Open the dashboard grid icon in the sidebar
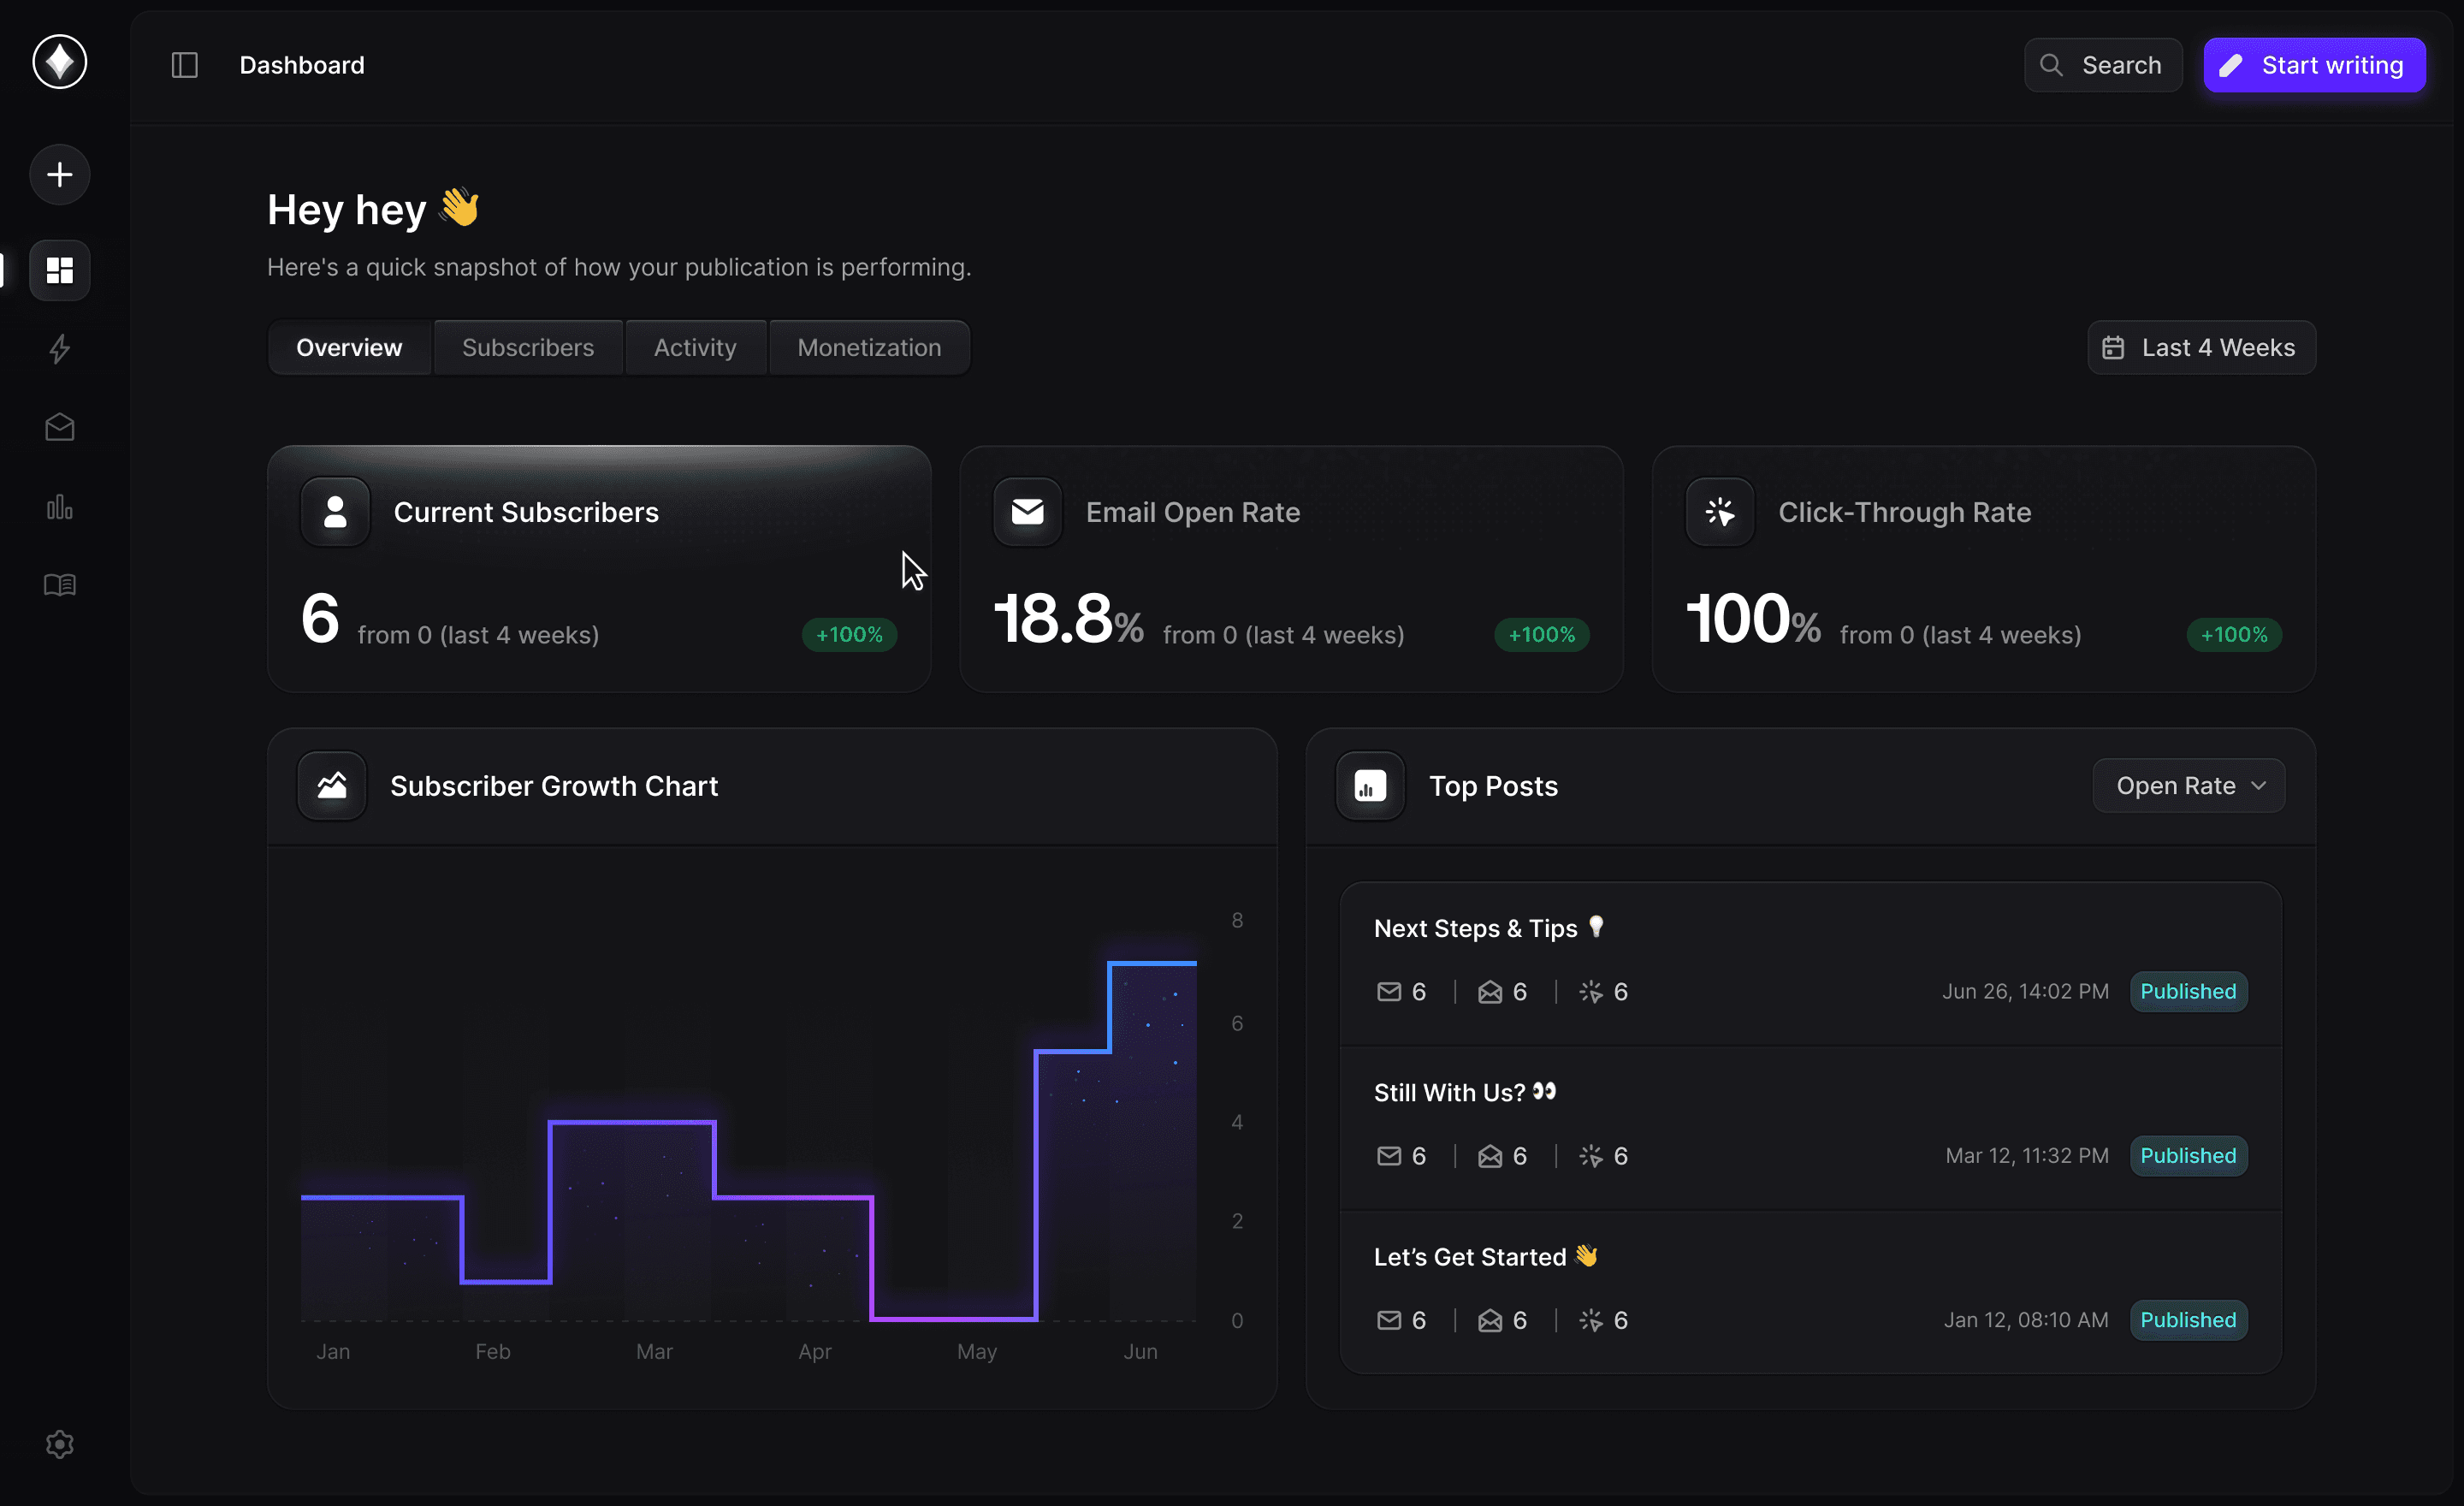This screenshot has height=1506, width=2464. 60,270
